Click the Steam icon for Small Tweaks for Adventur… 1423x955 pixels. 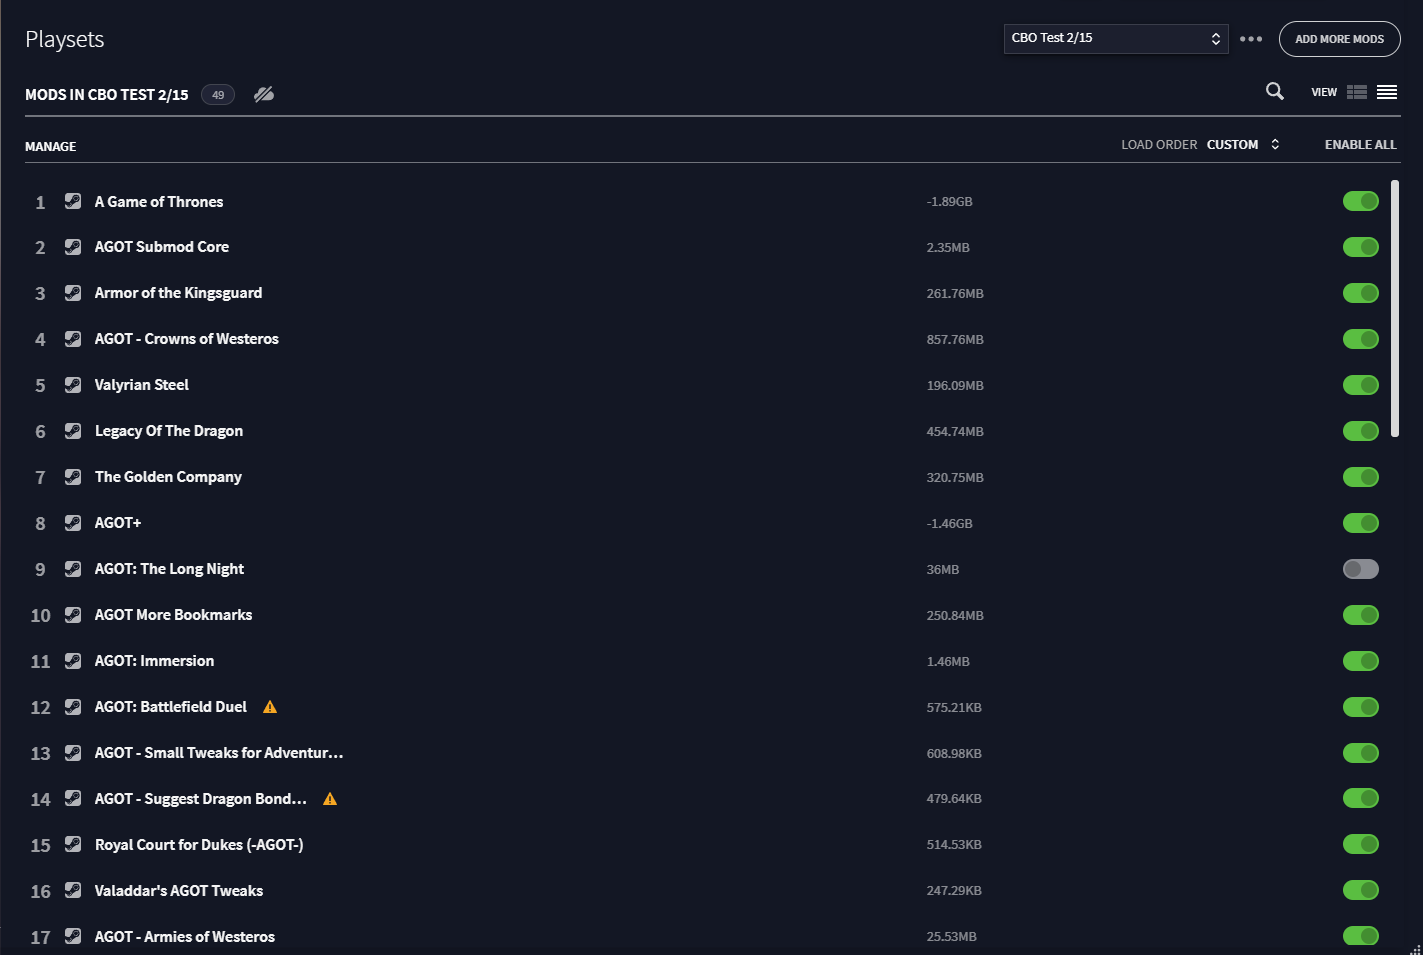pyautogui.click(x=73, y=753)
